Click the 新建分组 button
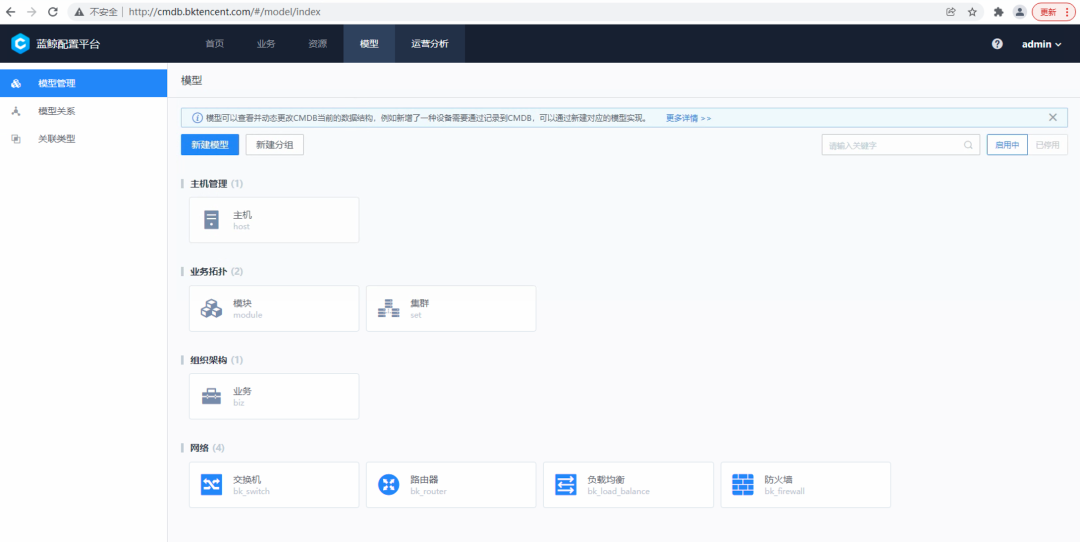1080x542 pixels. (275, 145)
